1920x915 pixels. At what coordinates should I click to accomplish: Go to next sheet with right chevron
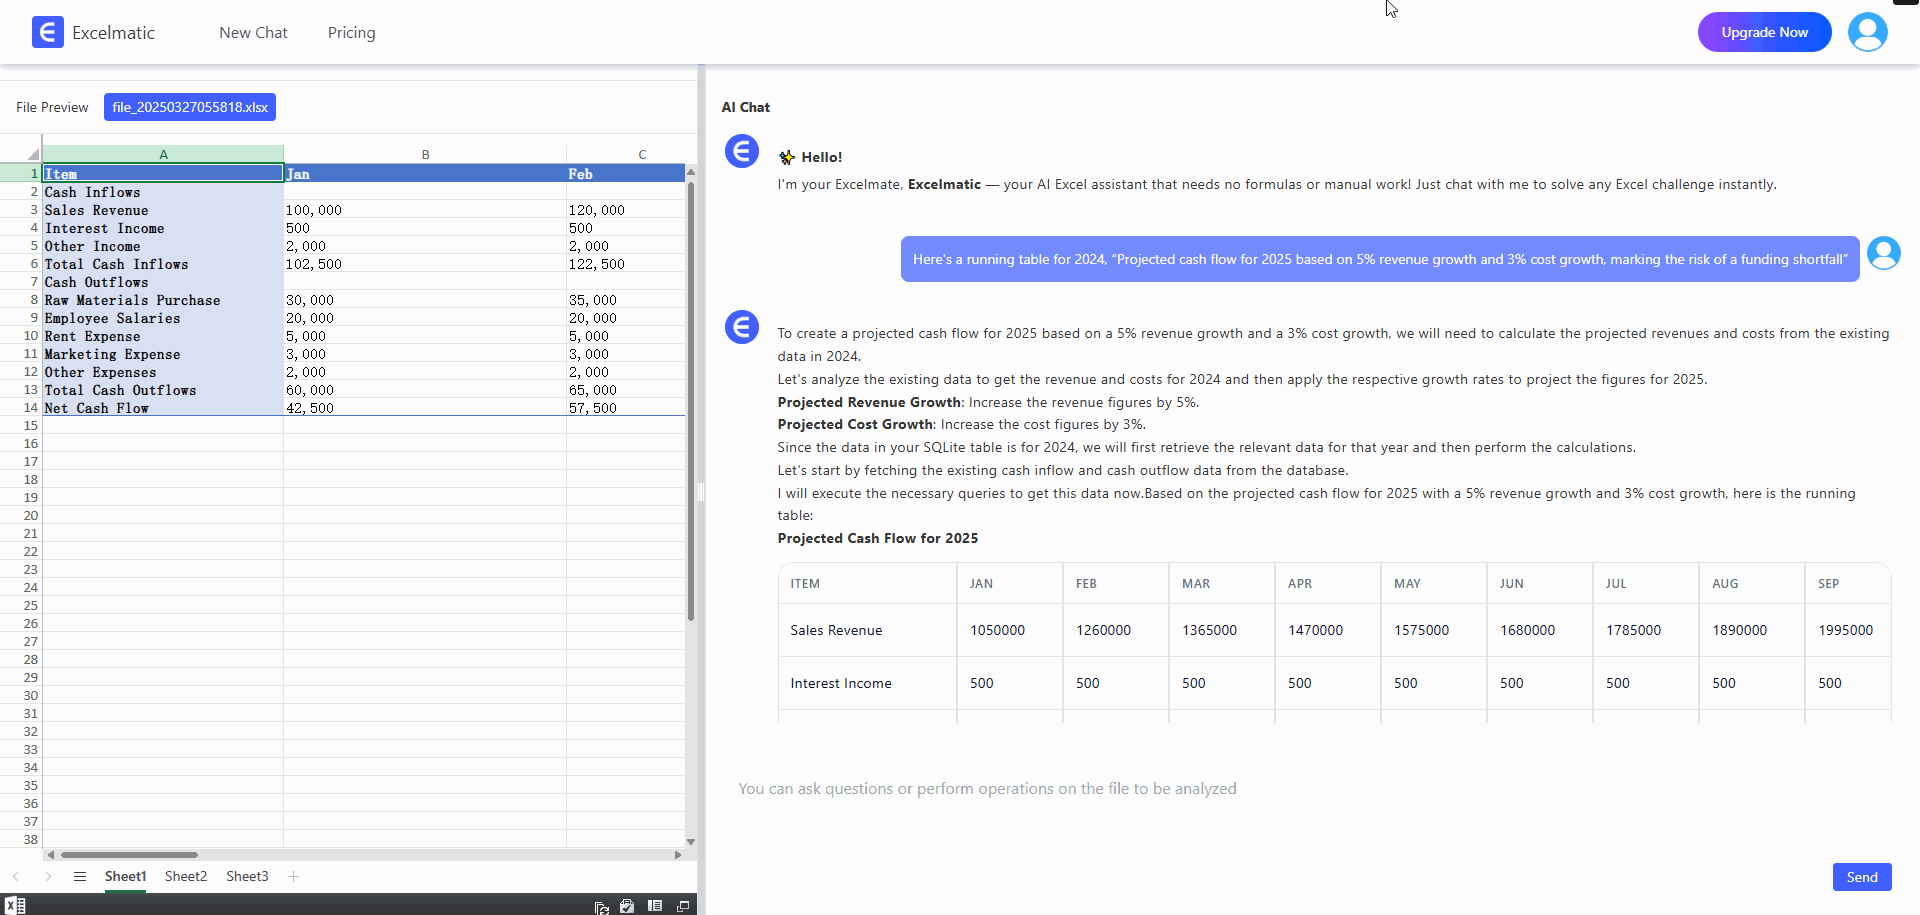tap(48, 877)
